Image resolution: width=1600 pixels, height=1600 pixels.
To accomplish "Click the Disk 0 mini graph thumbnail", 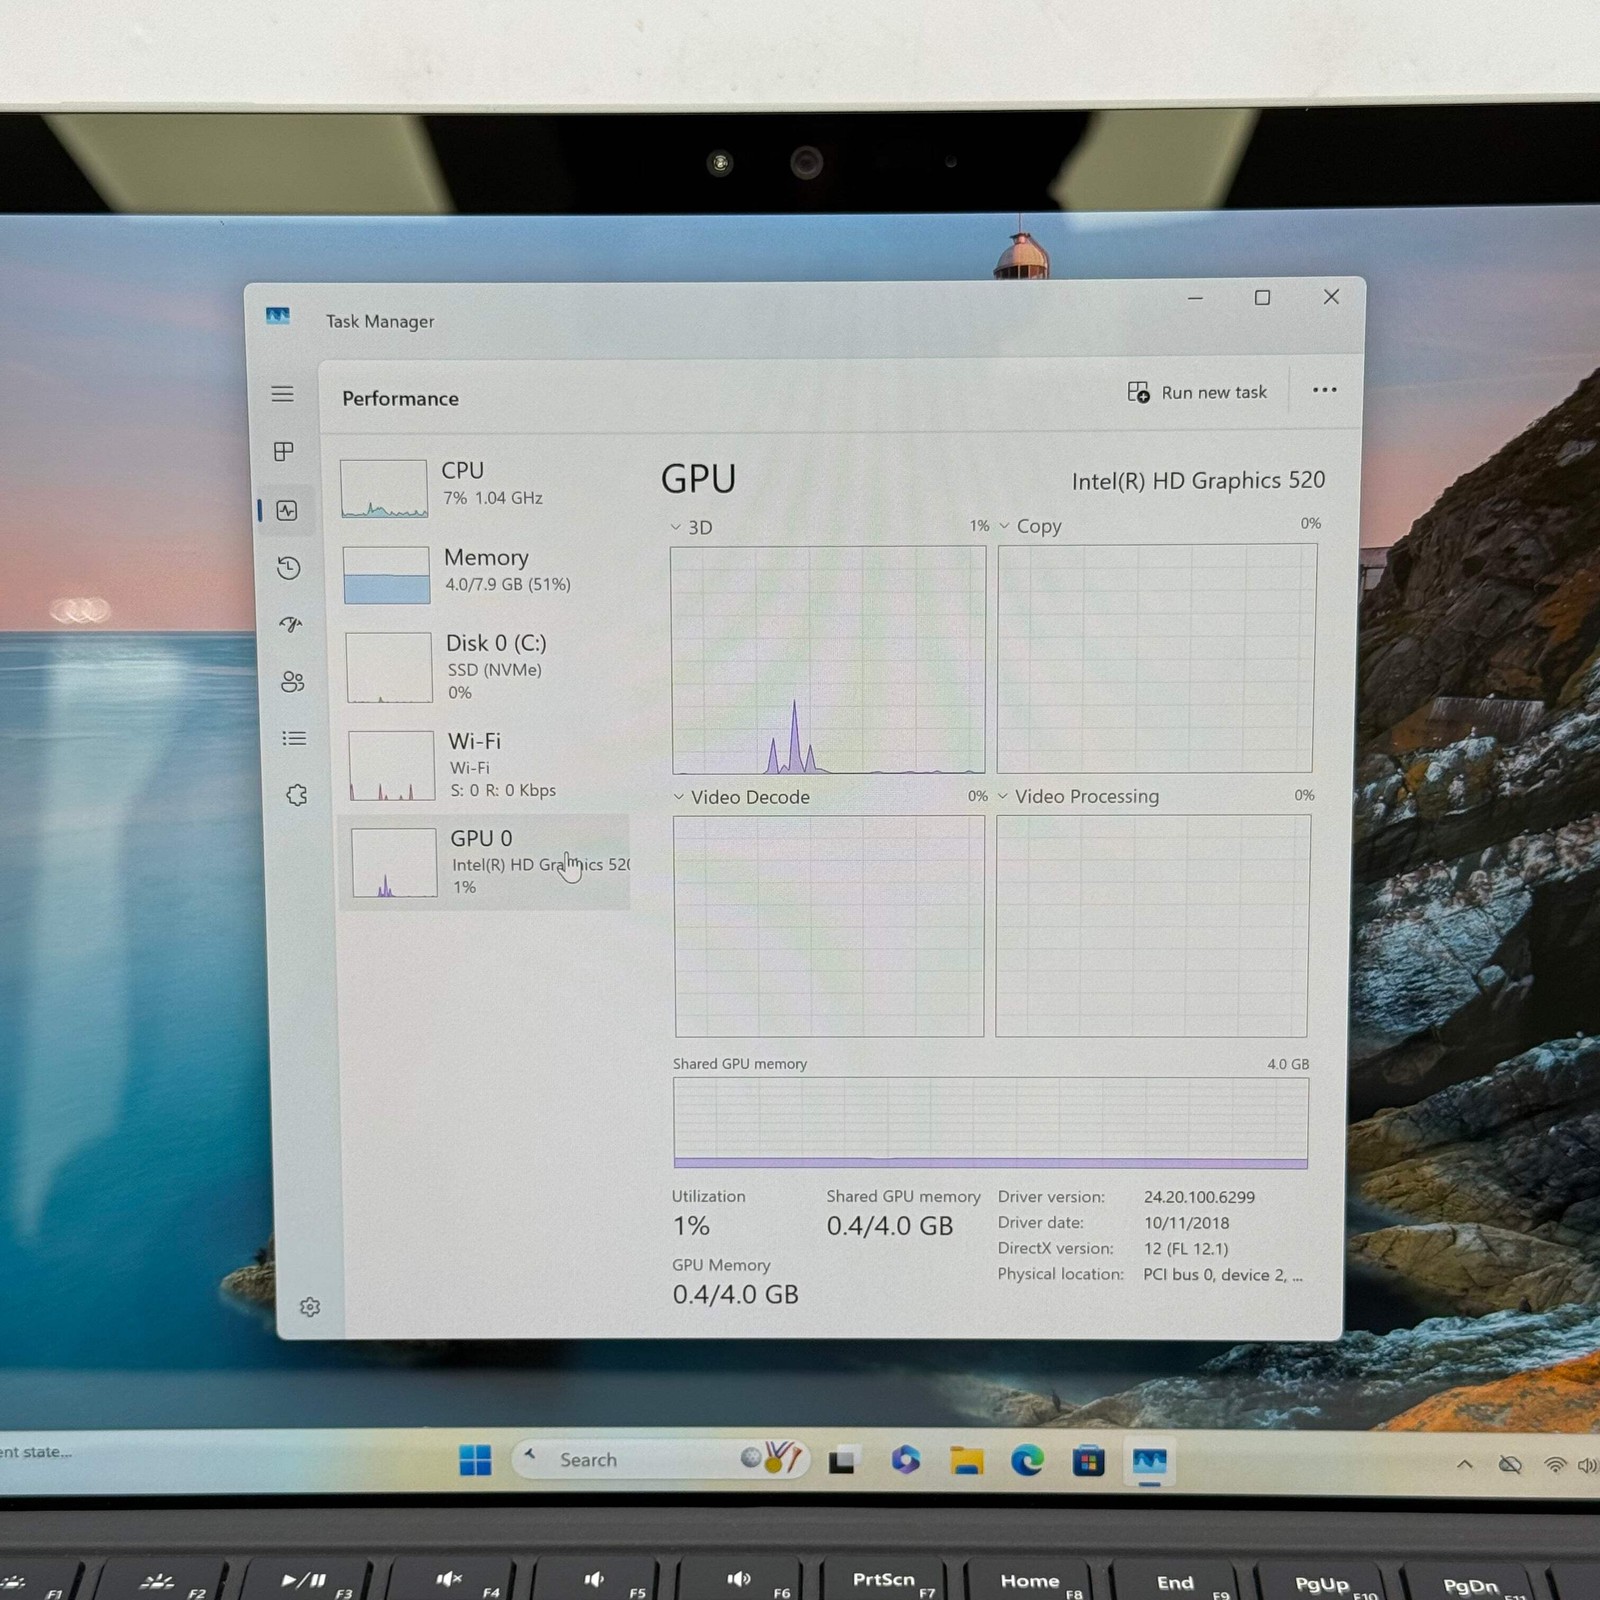I will [x=389, y=668].
